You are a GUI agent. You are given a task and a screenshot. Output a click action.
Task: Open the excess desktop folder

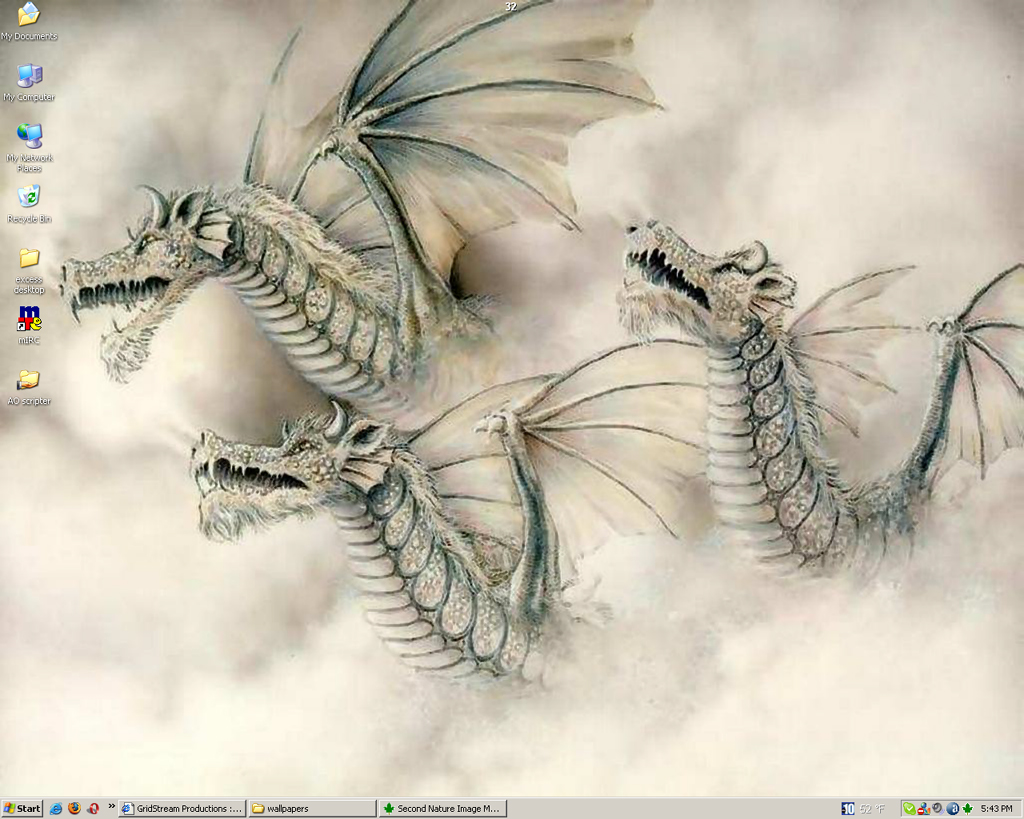(29, 259)
